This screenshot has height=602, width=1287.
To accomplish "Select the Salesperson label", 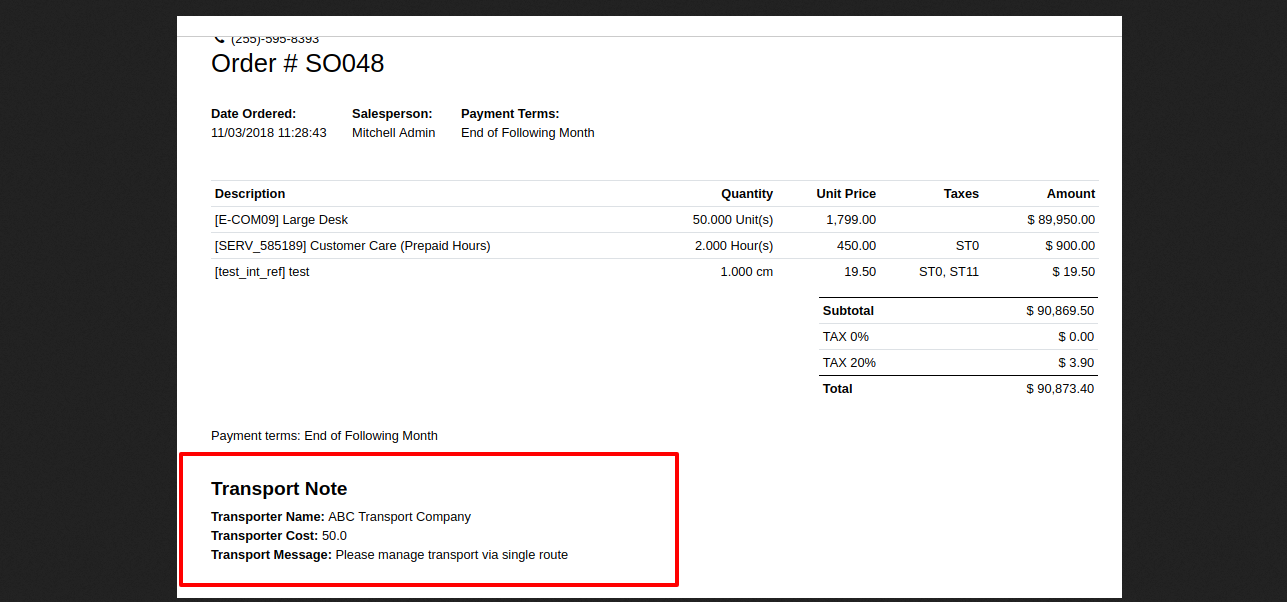I will (x=392, y=114).
